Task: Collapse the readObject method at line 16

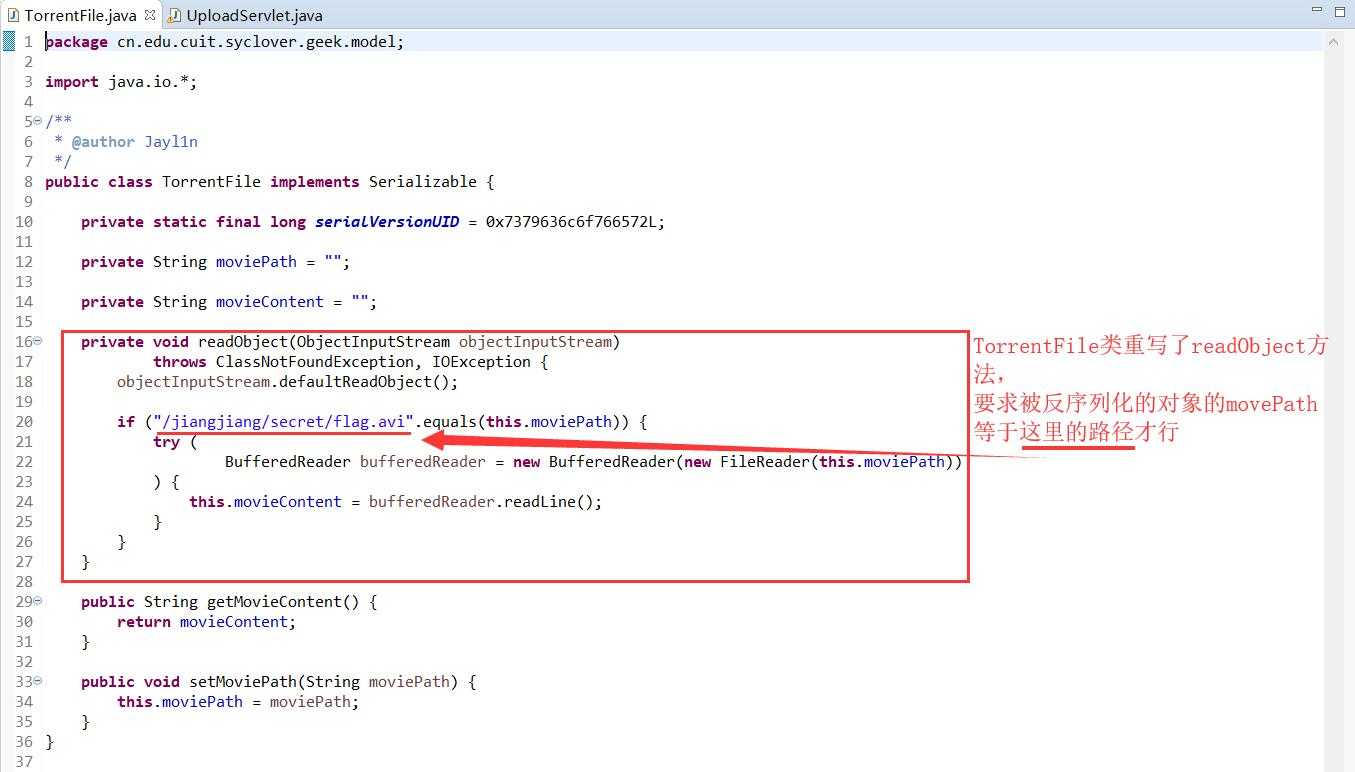Action: [x=38, y=341]
